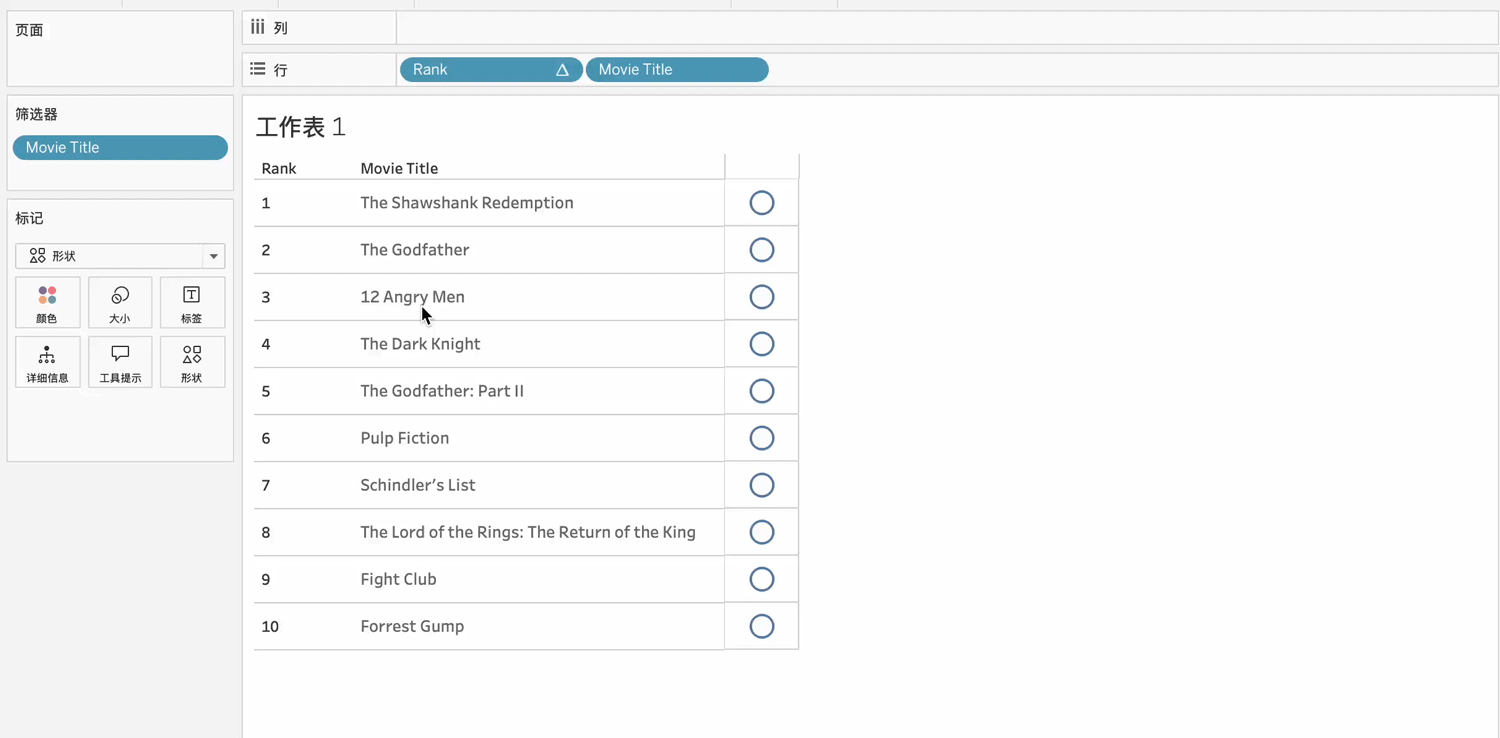Select circle mark for 12 Angry Men

point(762,297)
